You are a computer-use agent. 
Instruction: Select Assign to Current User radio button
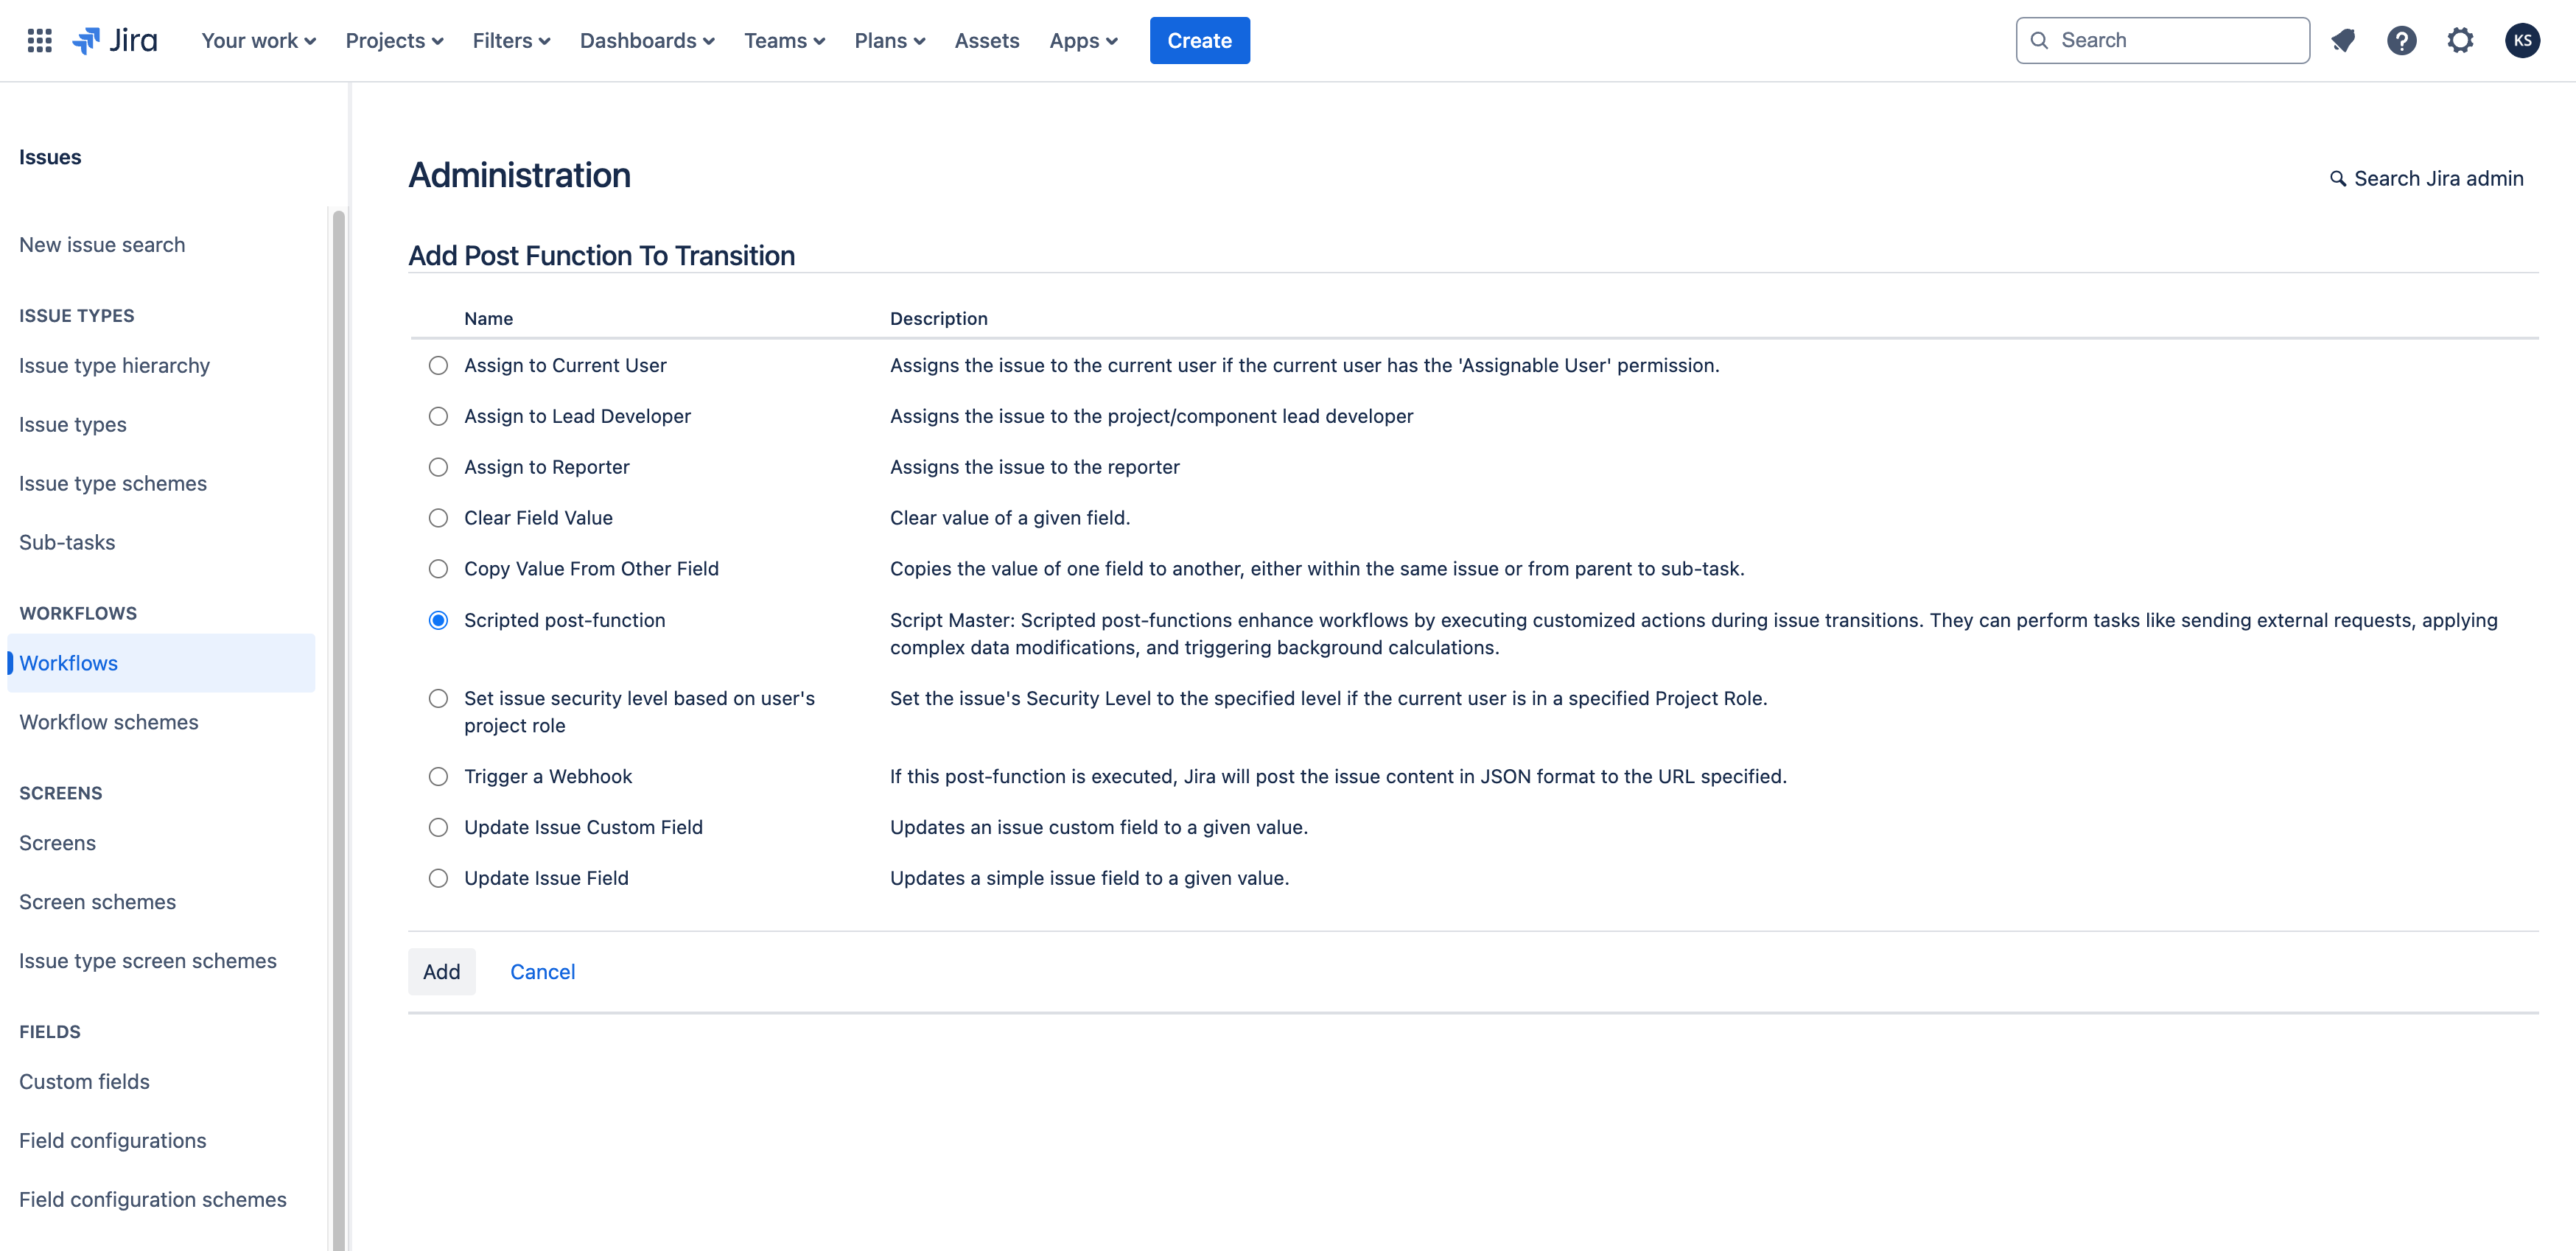[x=438, y=365]
